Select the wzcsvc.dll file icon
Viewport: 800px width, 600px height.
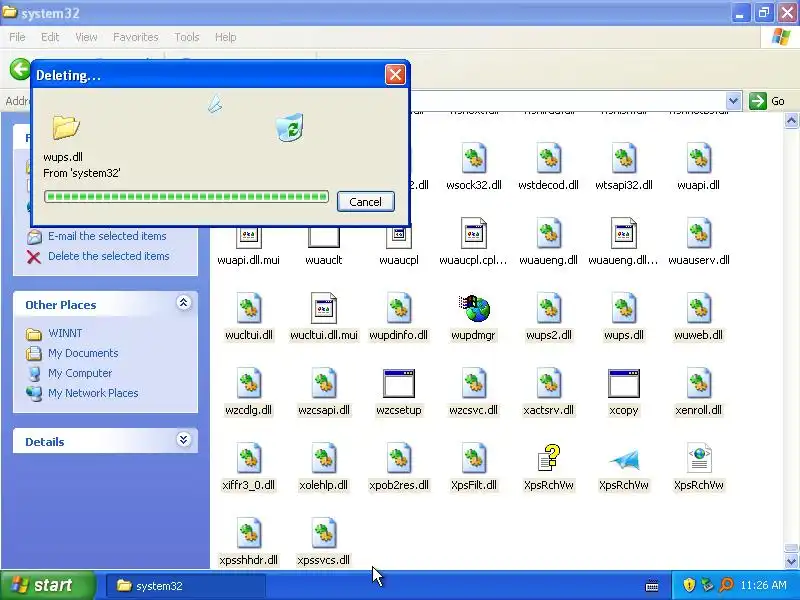point(474,383)
